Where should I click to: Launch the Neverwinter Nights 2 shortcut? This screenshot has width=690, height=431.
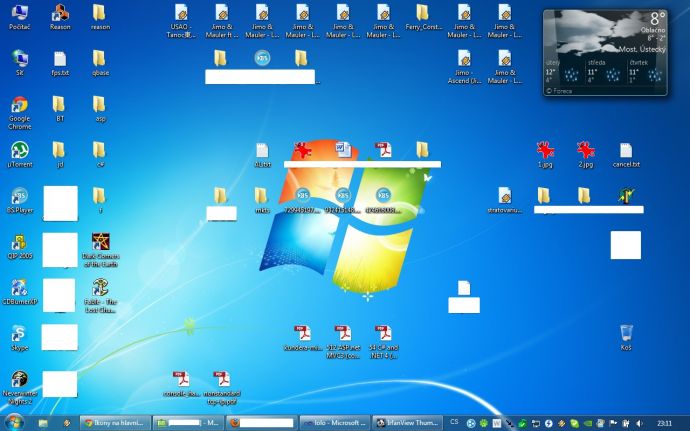[x=19, y=387]
